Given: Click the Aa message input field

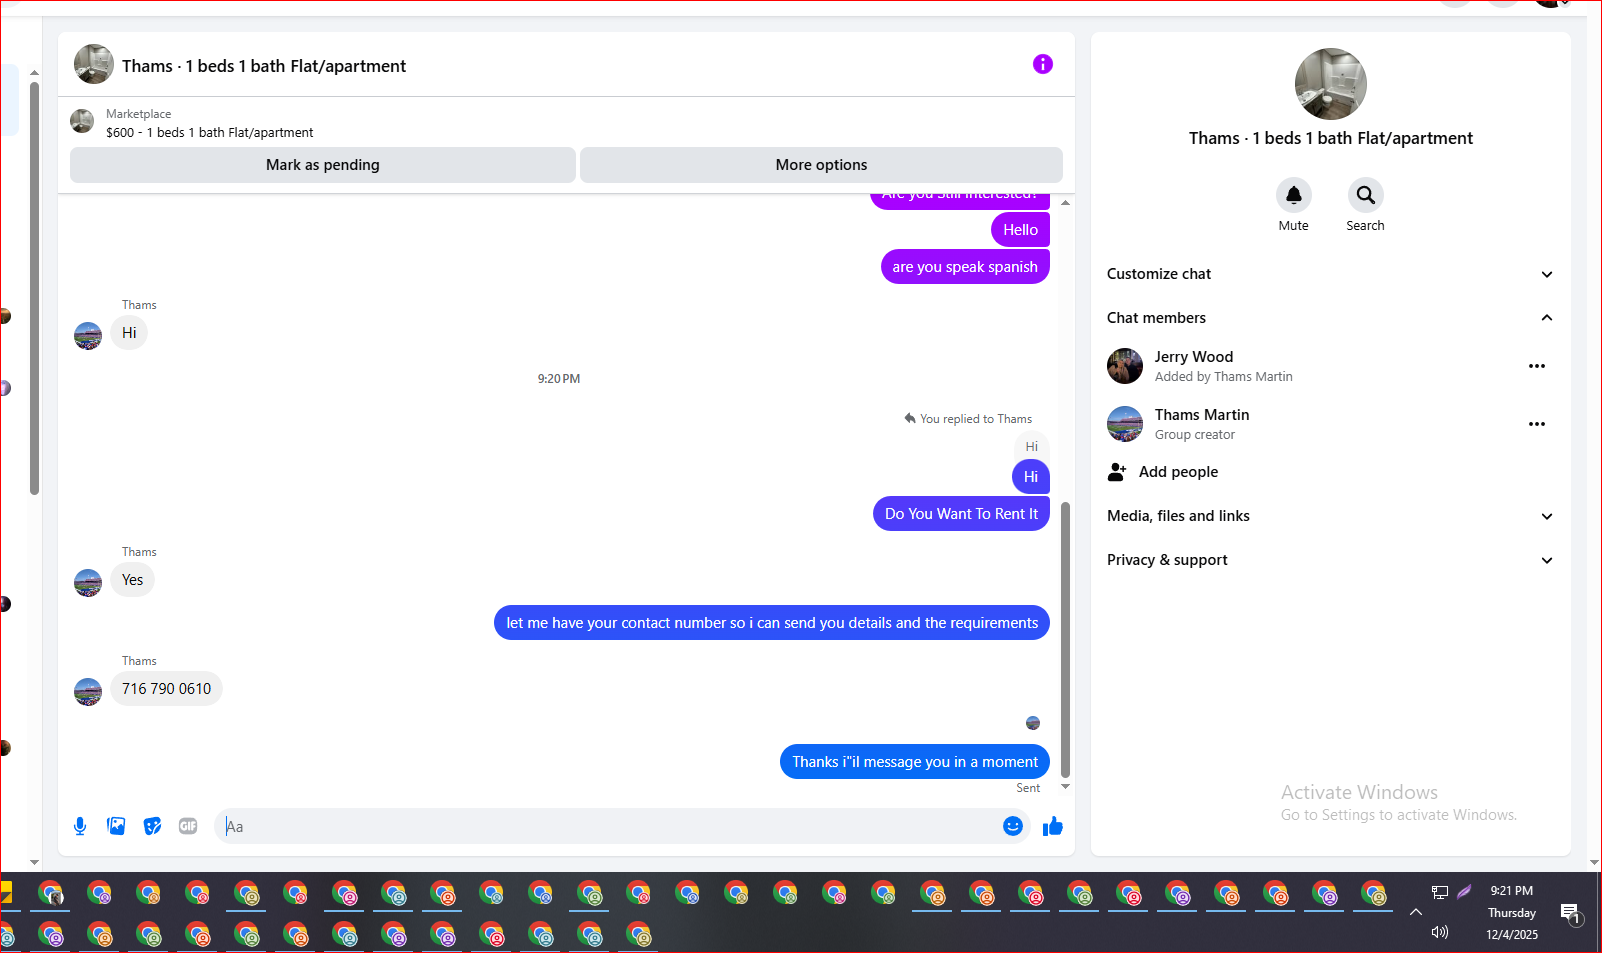Looking at the screenshot, I should [610, 826].
